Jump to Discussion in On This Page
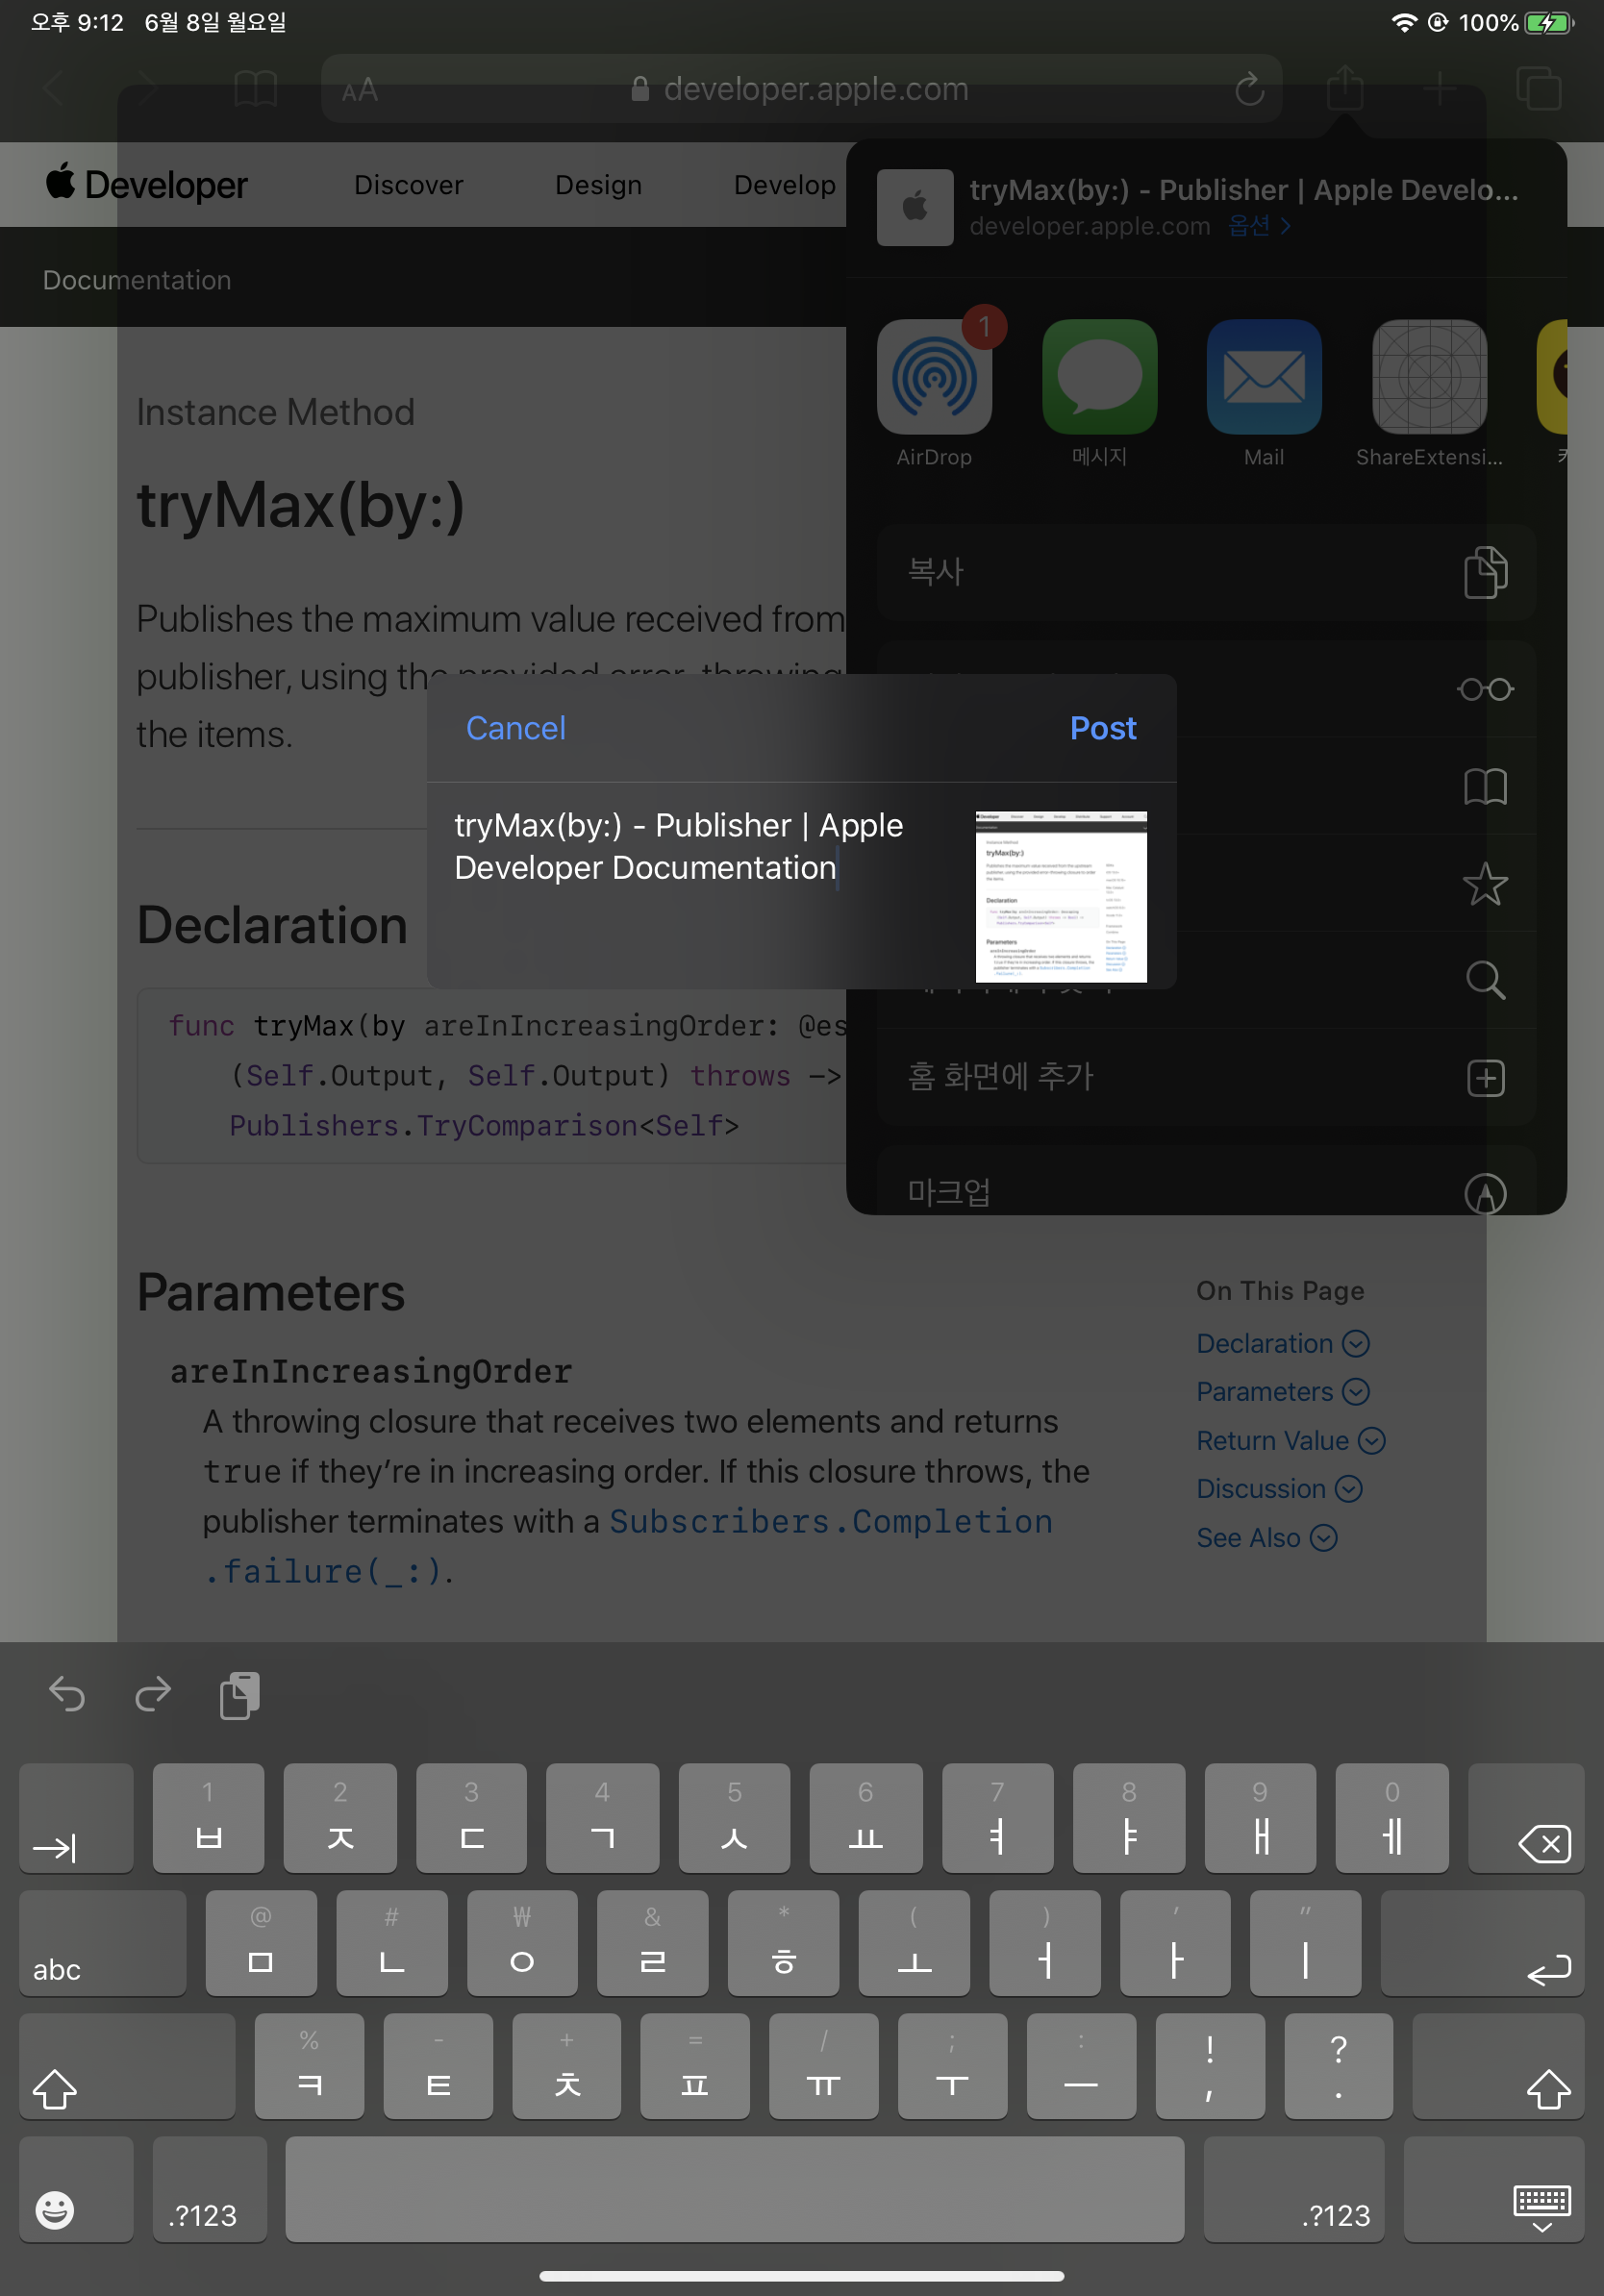1604x2296 pixels. click(1279, 1488)
